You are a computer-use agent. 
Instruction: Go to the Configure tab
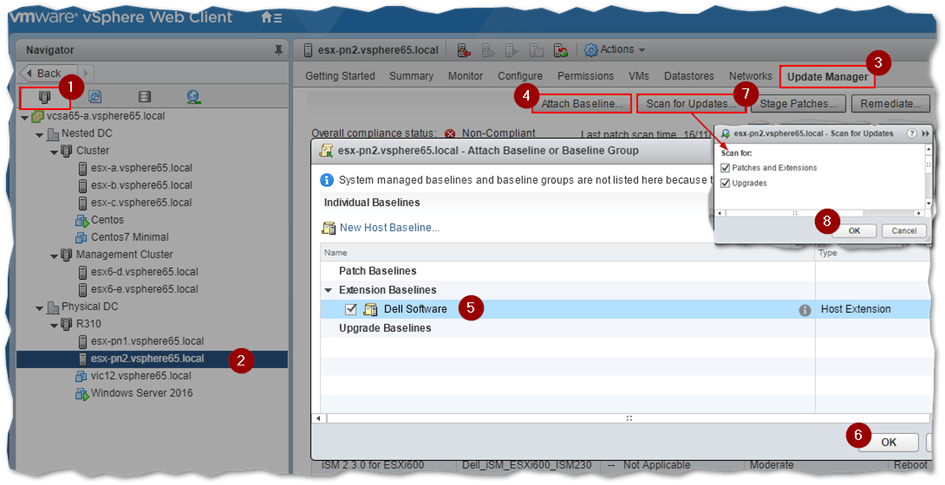(x=520, y=76)
